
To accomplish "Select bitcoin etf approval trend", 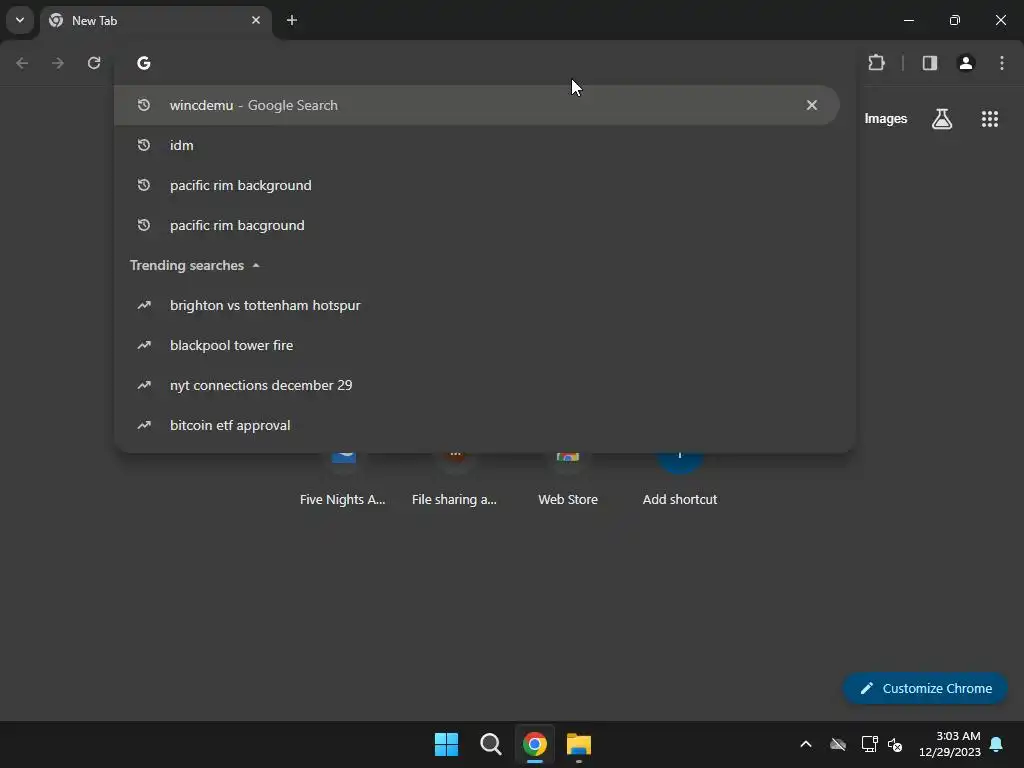I will click(x=485, y=425).
